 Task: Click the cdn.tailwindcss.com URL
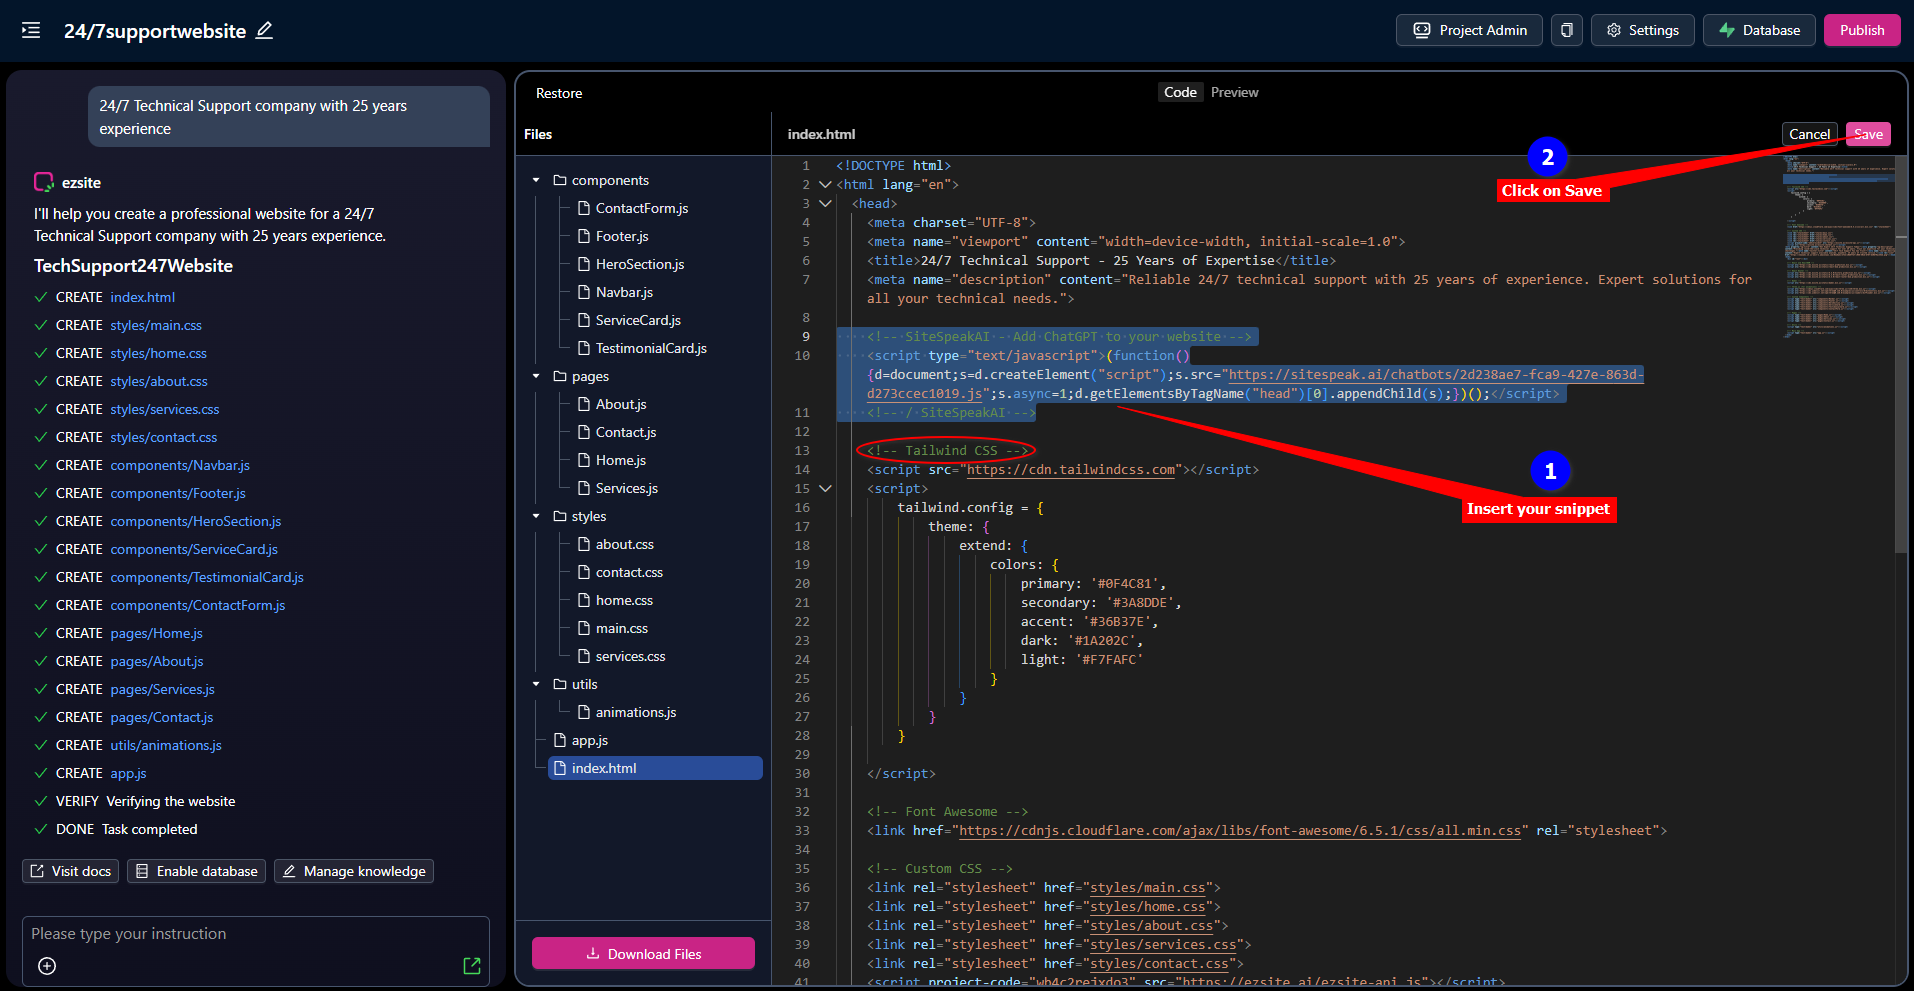1071,469
